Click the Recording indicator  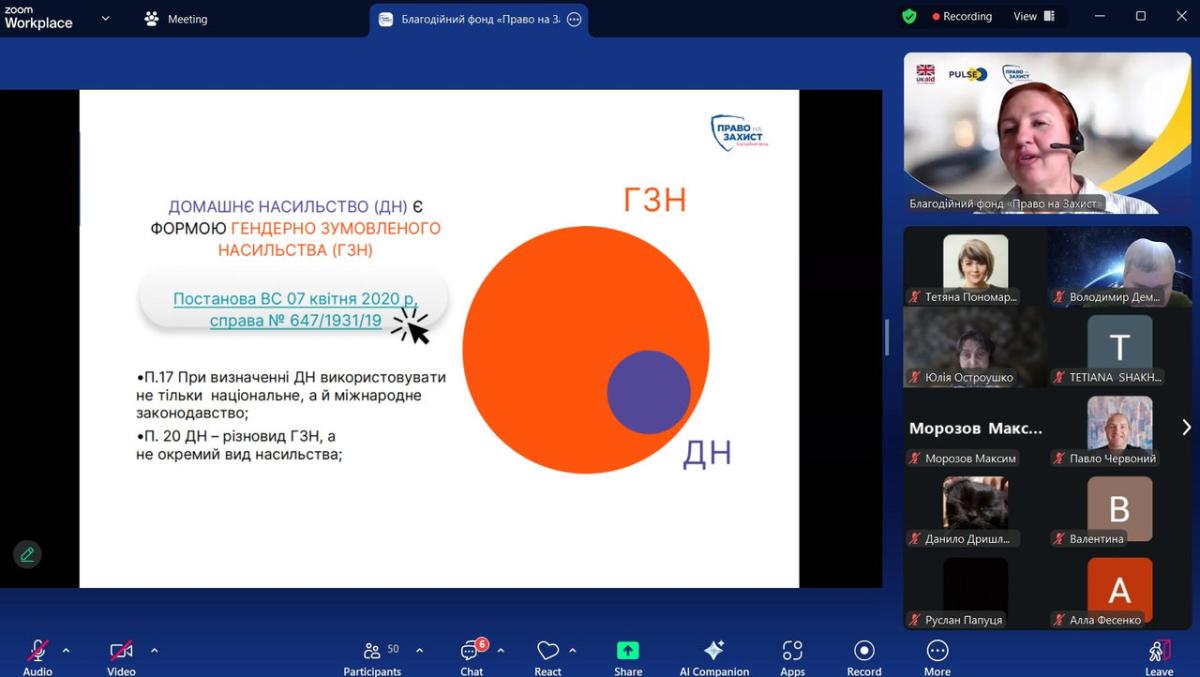tap(962, 16)
